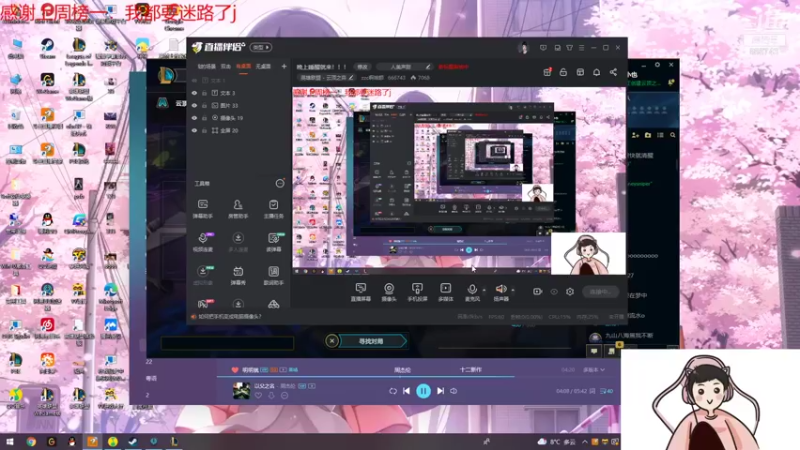Click the 寻找对局 button in the League client

pos(371,341)
